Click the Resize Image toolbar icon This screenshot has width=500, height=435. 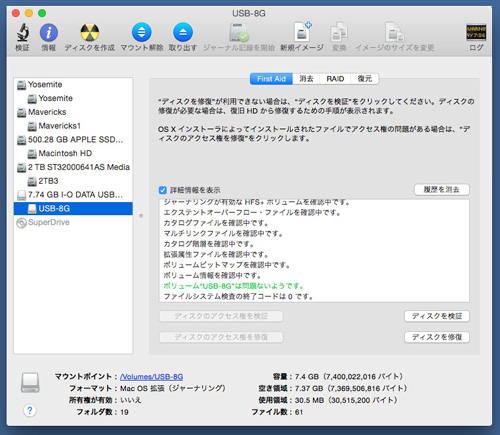coord(394,33)
